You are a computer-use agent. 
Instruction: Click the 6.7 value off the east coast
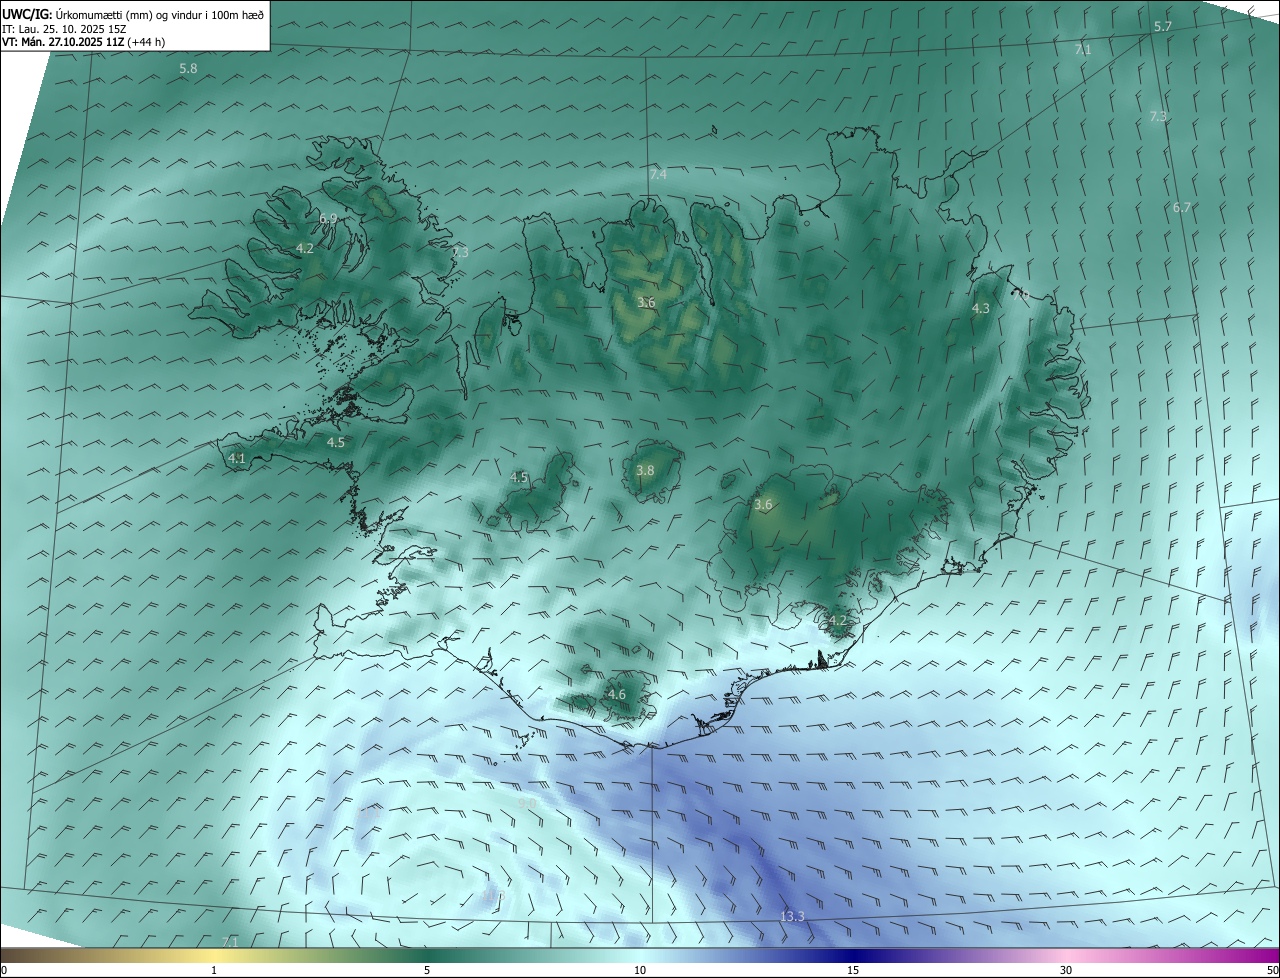(x=1181, y=208)
